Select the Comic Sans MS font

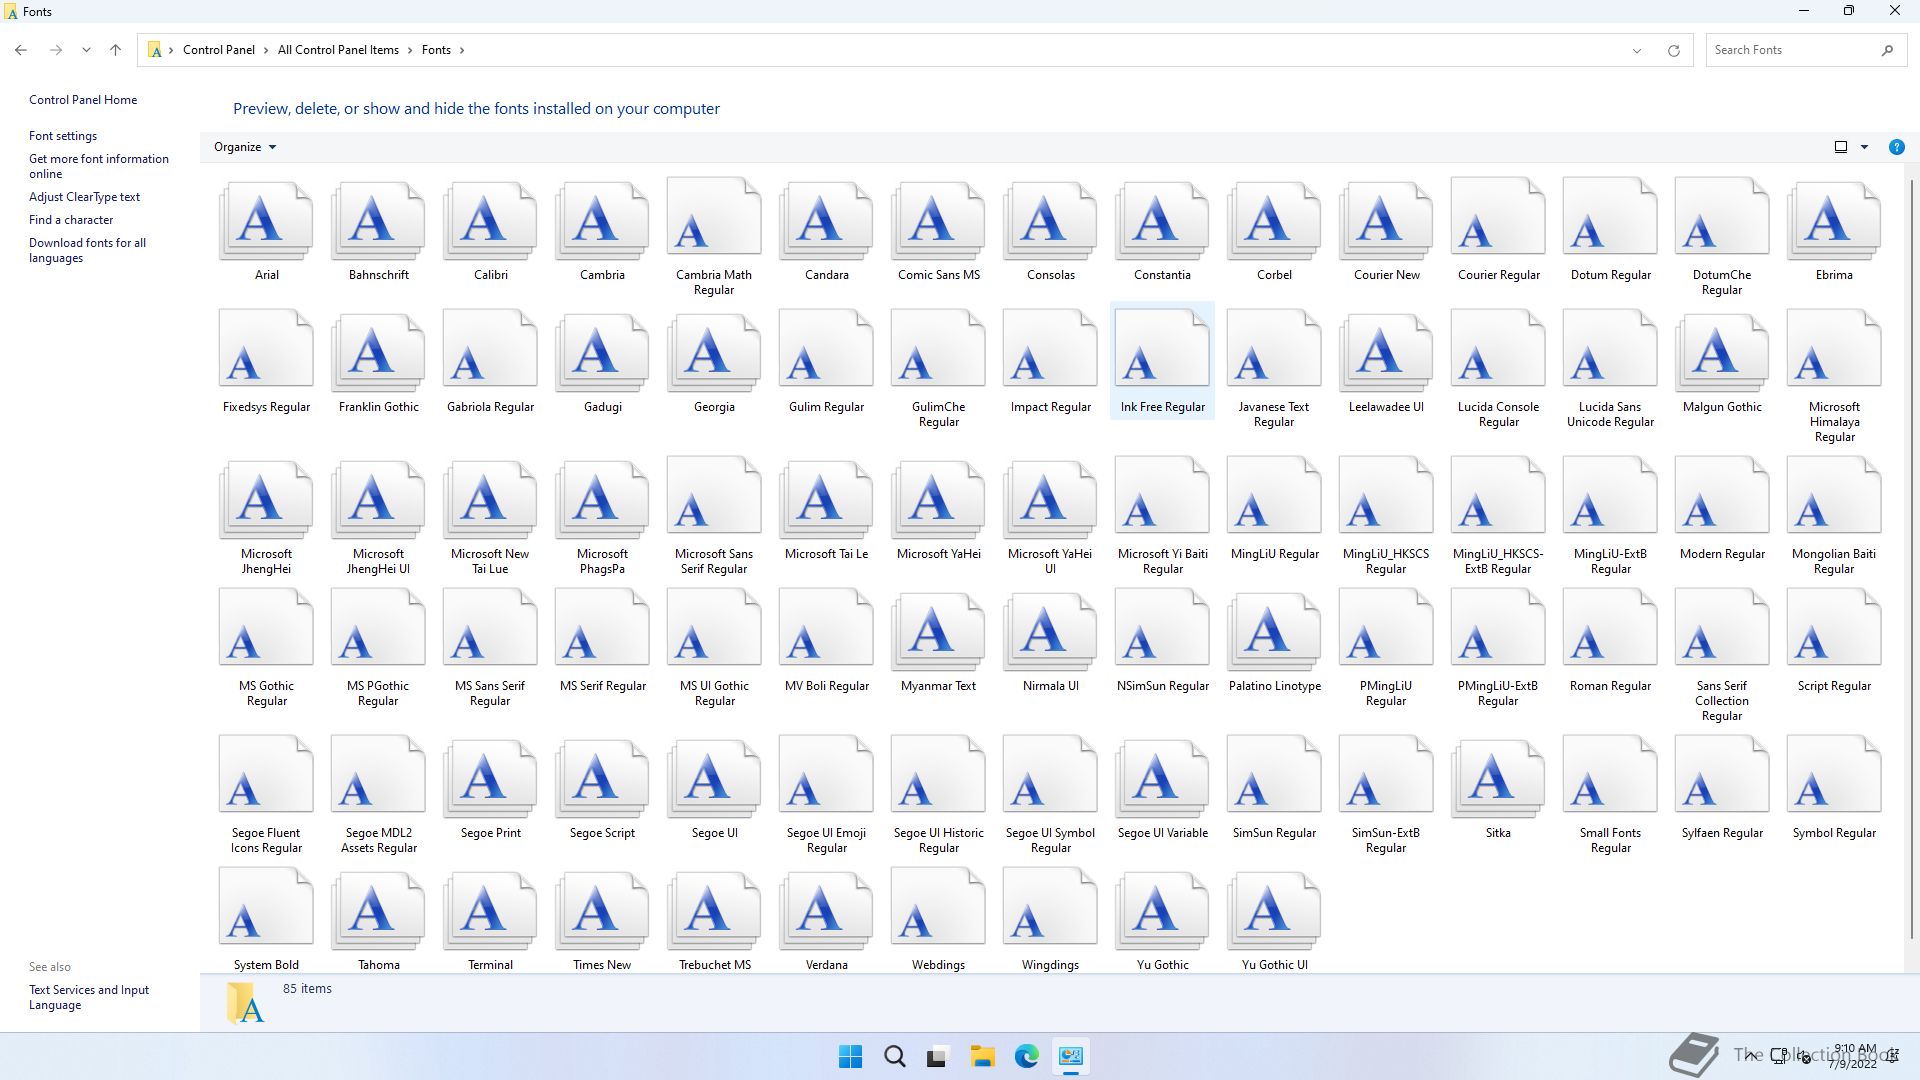(938, 231)
